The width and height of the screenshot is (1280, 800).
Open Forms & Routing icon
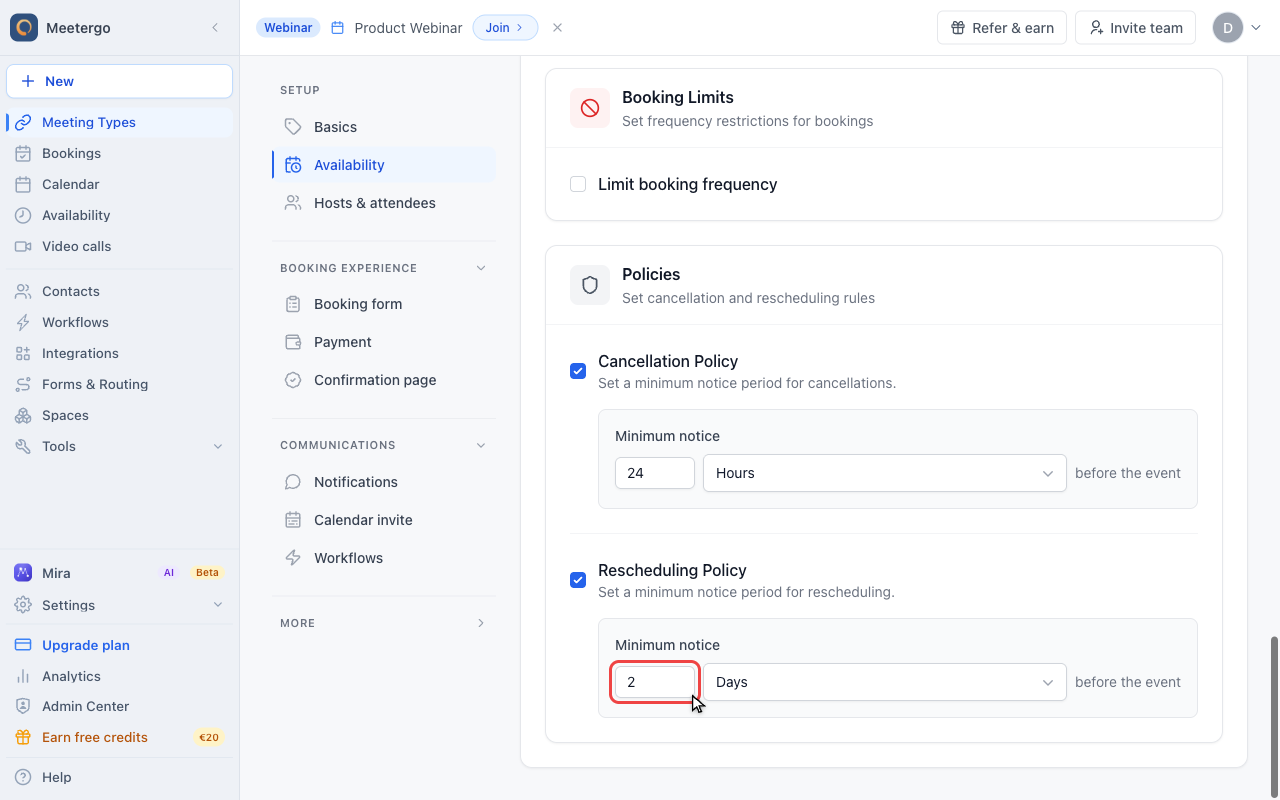23,384
